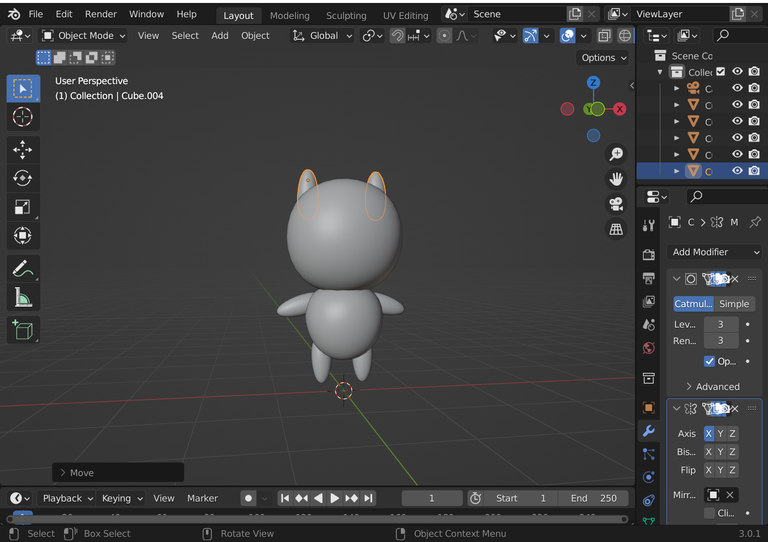768x542 pixels.
Task: Activate the Annotate tool
Action: point(22,268)
